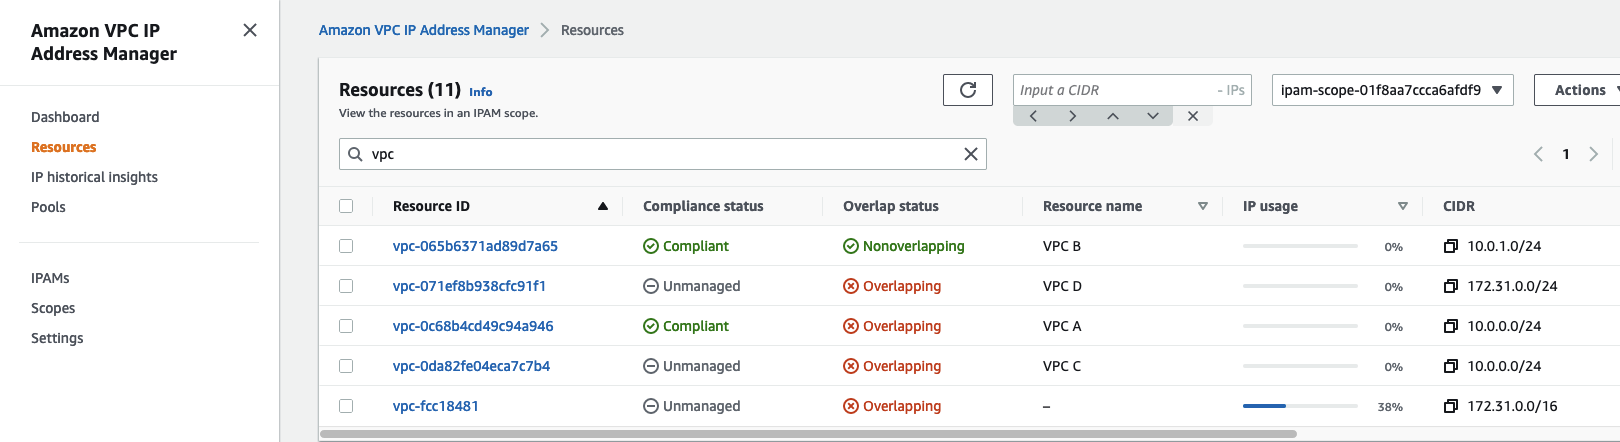Open Dashboard in the sidebar

65,117
